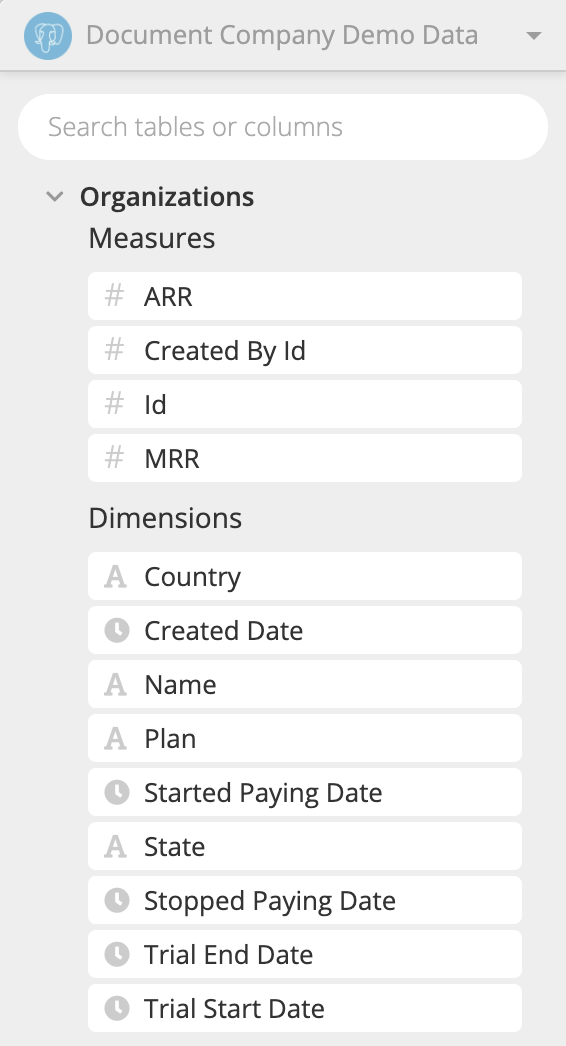This screenshot has width=566, height=1046.
Task: Focus the Search tables or columns field
Action: [x=283, y=127]
